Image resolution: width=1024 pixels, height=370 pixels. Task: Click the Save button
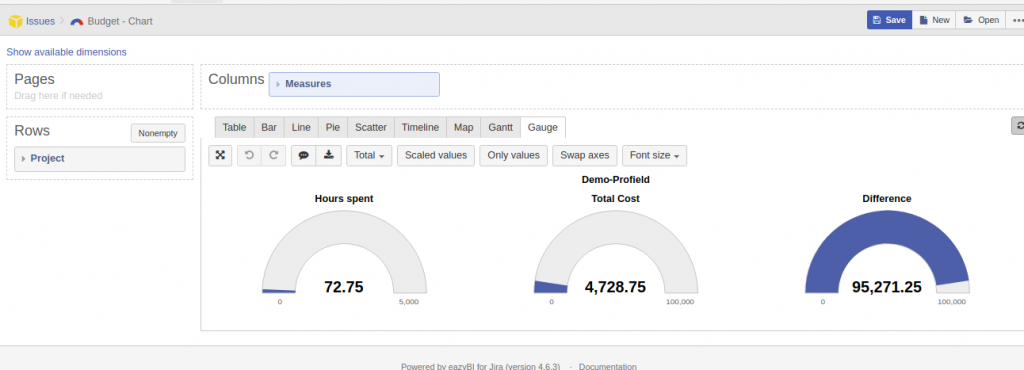[889, 20]
